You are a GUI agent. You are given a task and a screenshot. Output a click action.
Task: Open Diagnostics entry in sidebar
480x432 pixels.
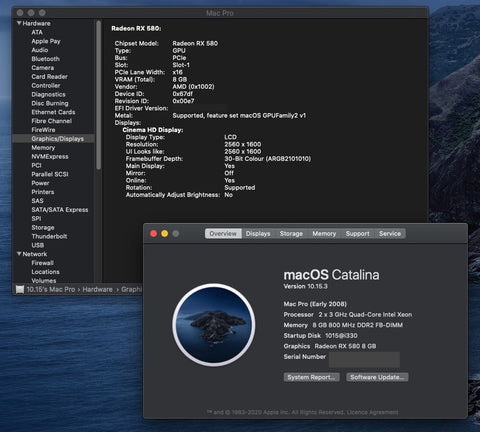click(x=49, y=94)
